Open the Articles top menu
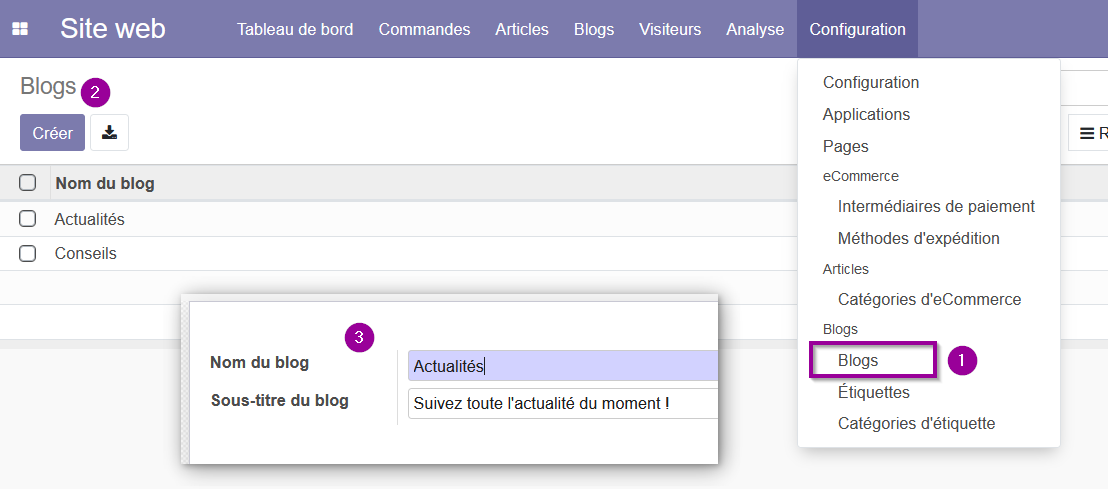Image resolution: width=1108 pixels, height=489 pixels. [x=521, y=29]
